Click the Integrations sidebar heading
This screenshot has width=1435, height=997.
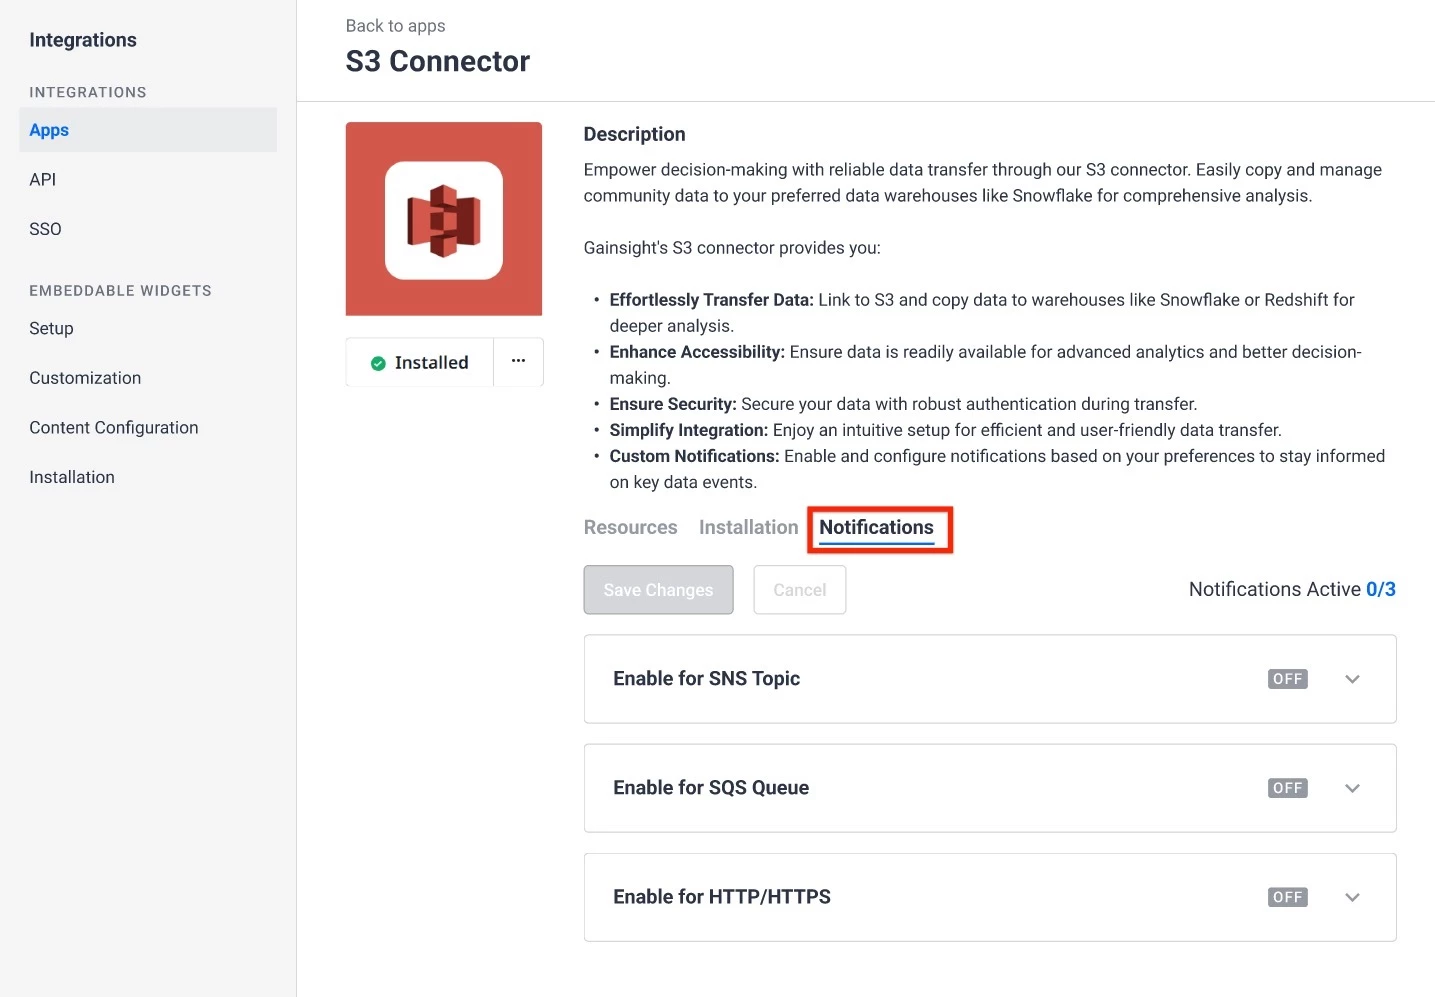tap(83, 40)
